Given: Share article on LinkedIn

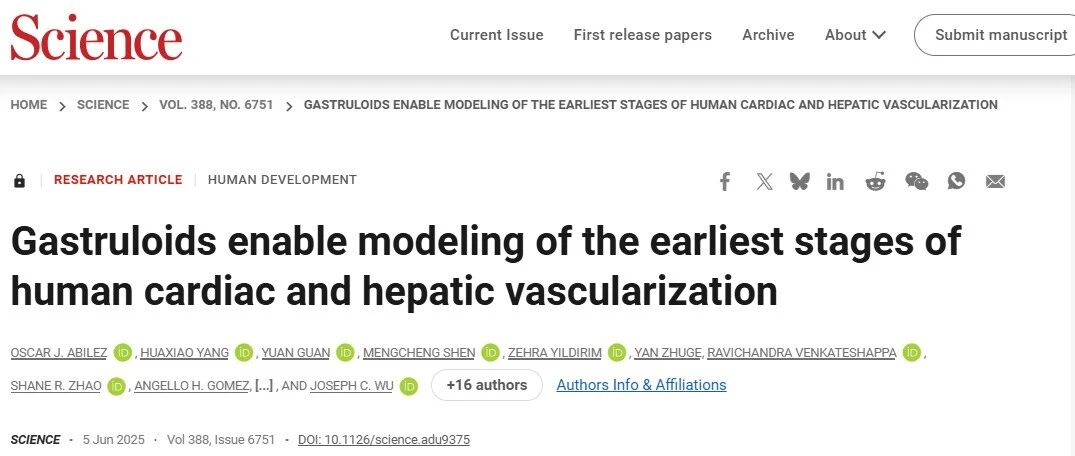Looking at the screenshot, I should pyautogui.click(x=835, y=181).
